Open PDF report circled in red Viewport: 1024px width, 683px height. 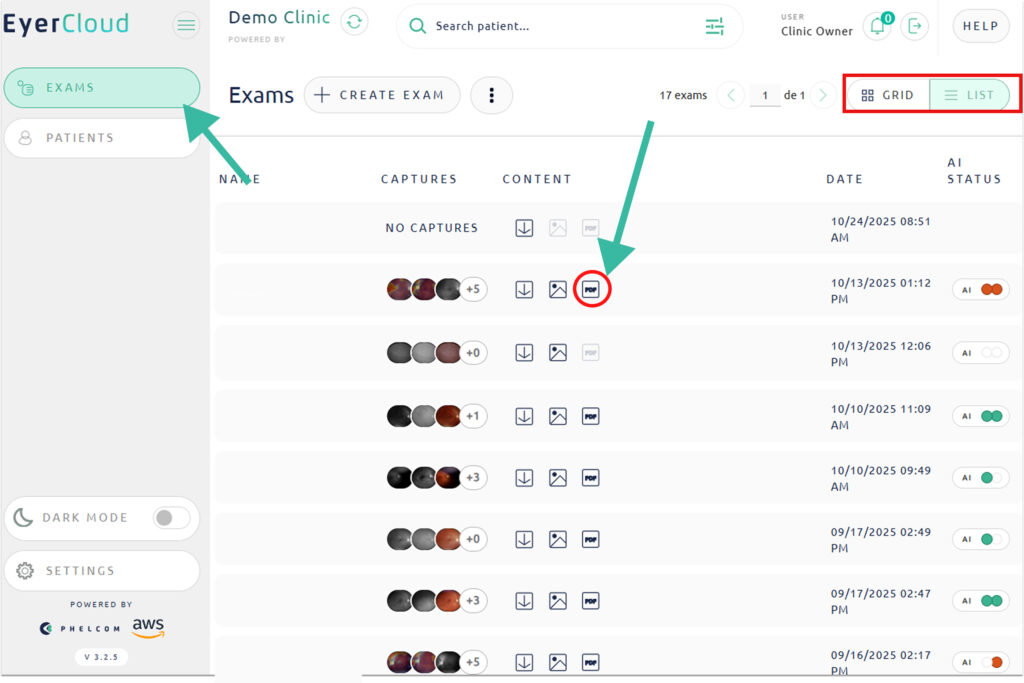[x=591, y=290]
